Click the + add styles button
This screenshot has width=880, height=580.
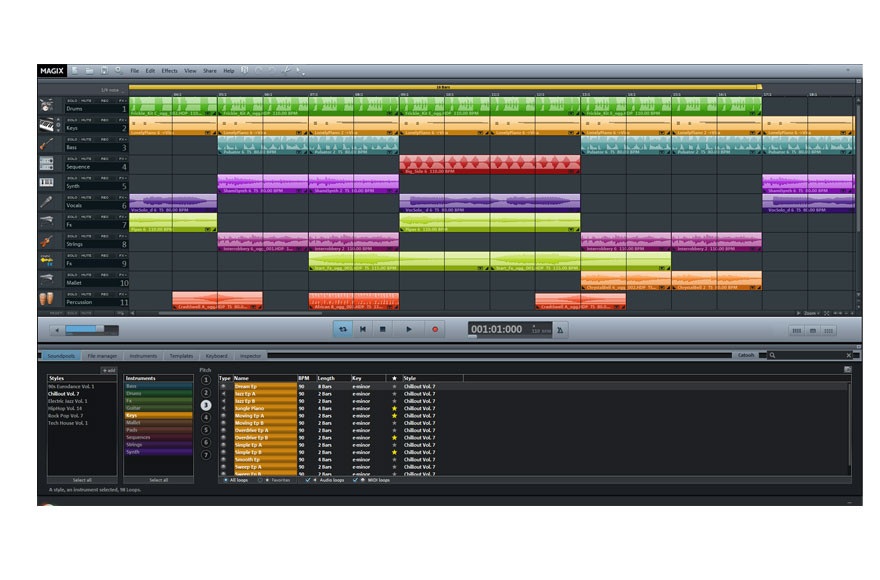coord(109,371)
